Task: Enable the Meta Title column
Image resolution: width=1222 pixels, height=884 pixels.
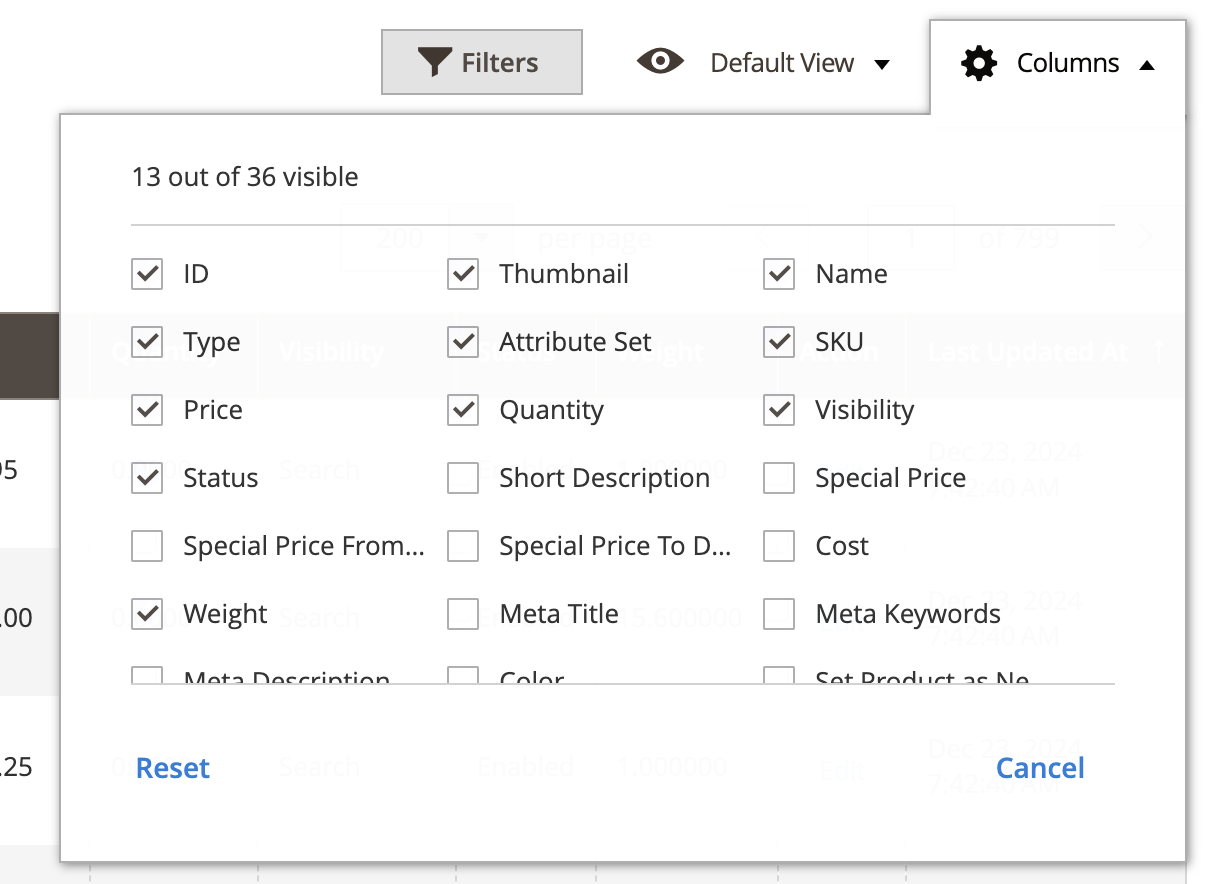Action: [463, 613]
